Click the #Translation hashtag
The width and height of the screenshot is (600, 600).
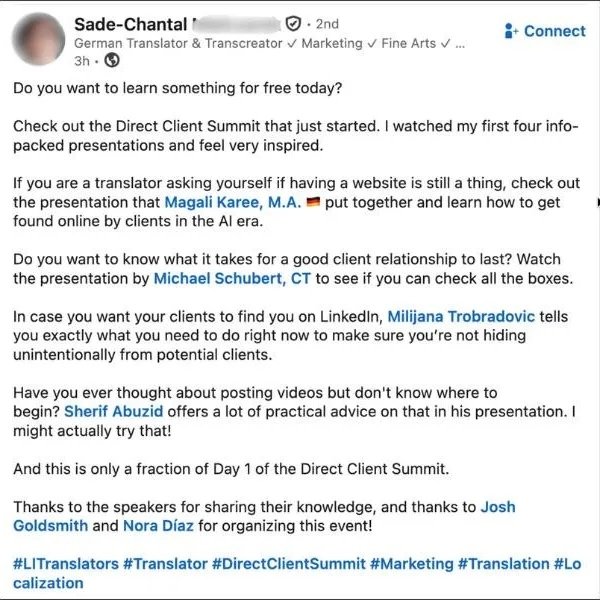pyautogui.click(x=504, y=564)
